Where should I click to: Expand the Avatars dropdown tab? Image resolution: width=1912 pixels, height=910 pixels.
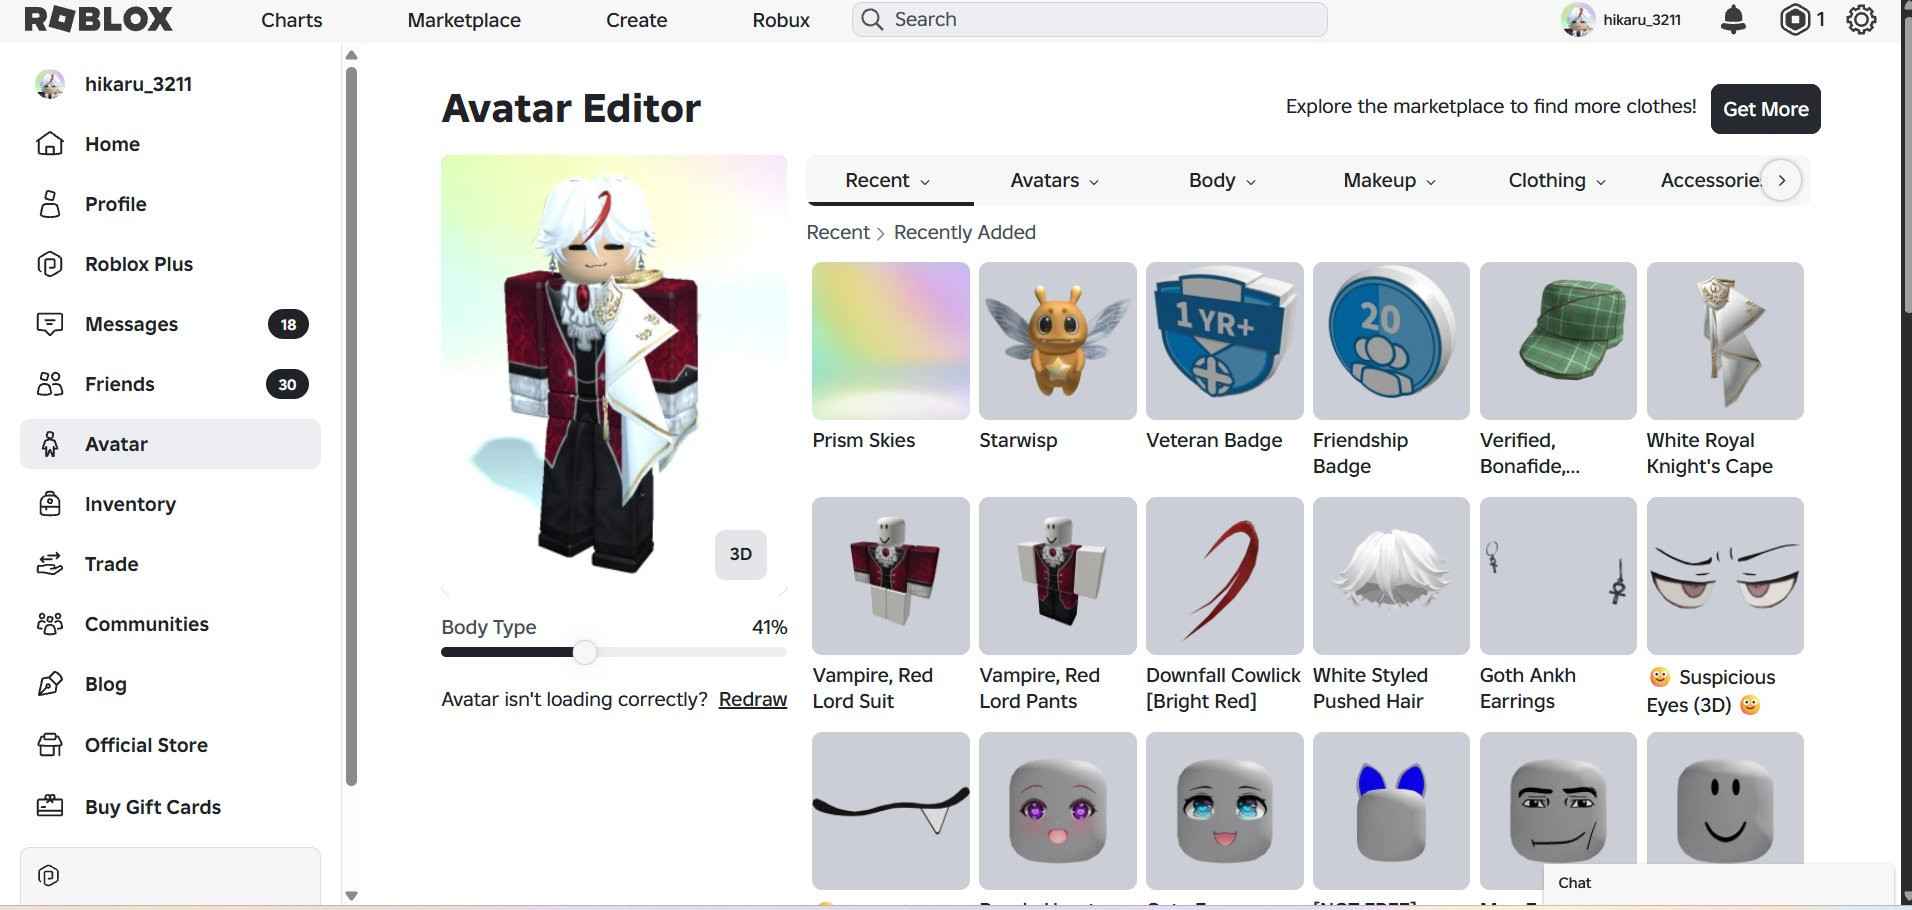click(1054, 180)
